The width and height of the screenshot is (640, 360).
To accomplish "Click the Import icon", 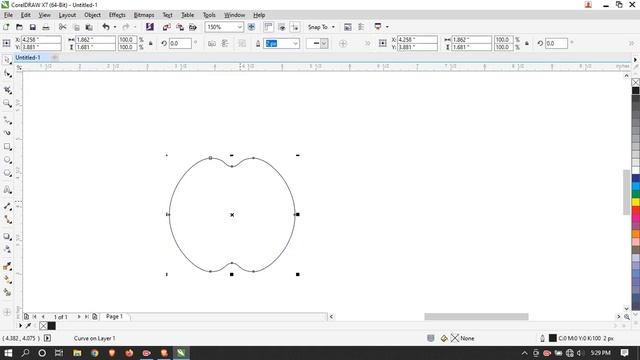I will 167,27.
